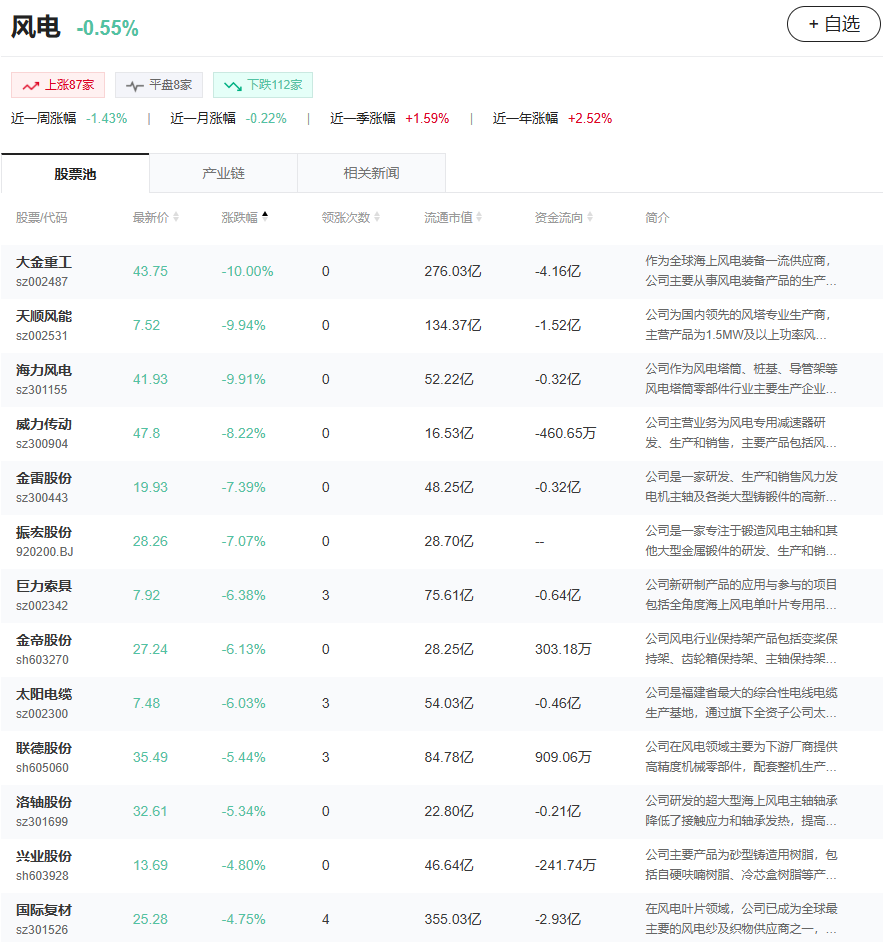Select market value 276.03亿
883x942 pixels.
(x=453, y=272)
